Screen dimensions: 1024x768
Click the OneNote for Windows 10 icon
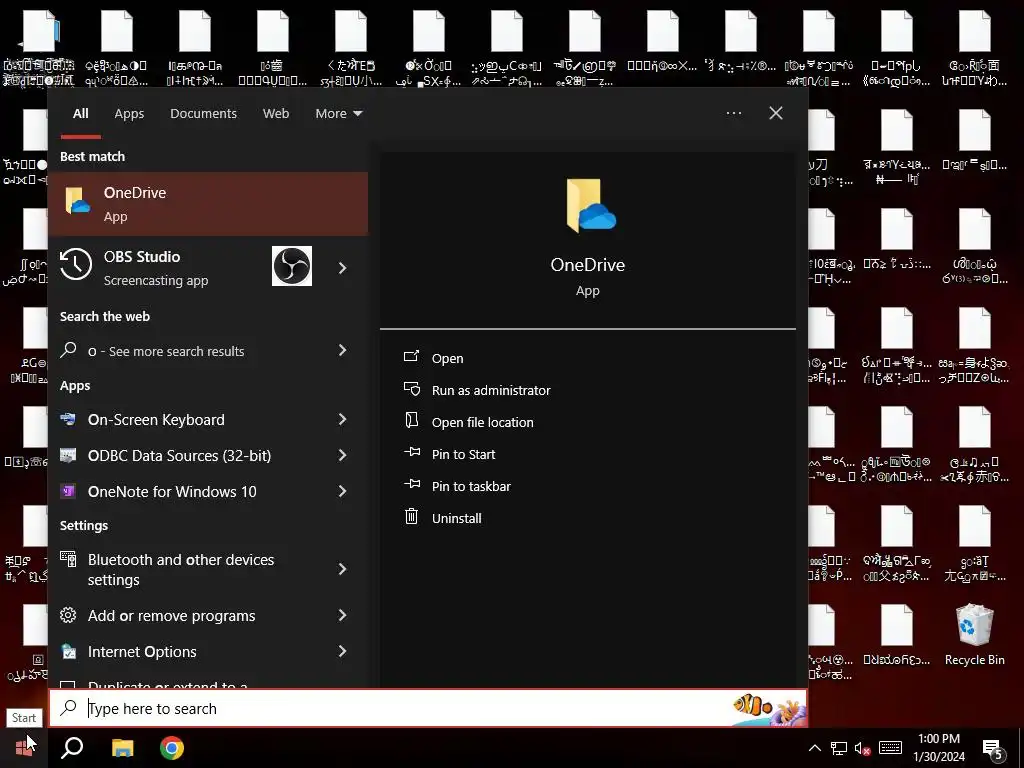point(68,491)
